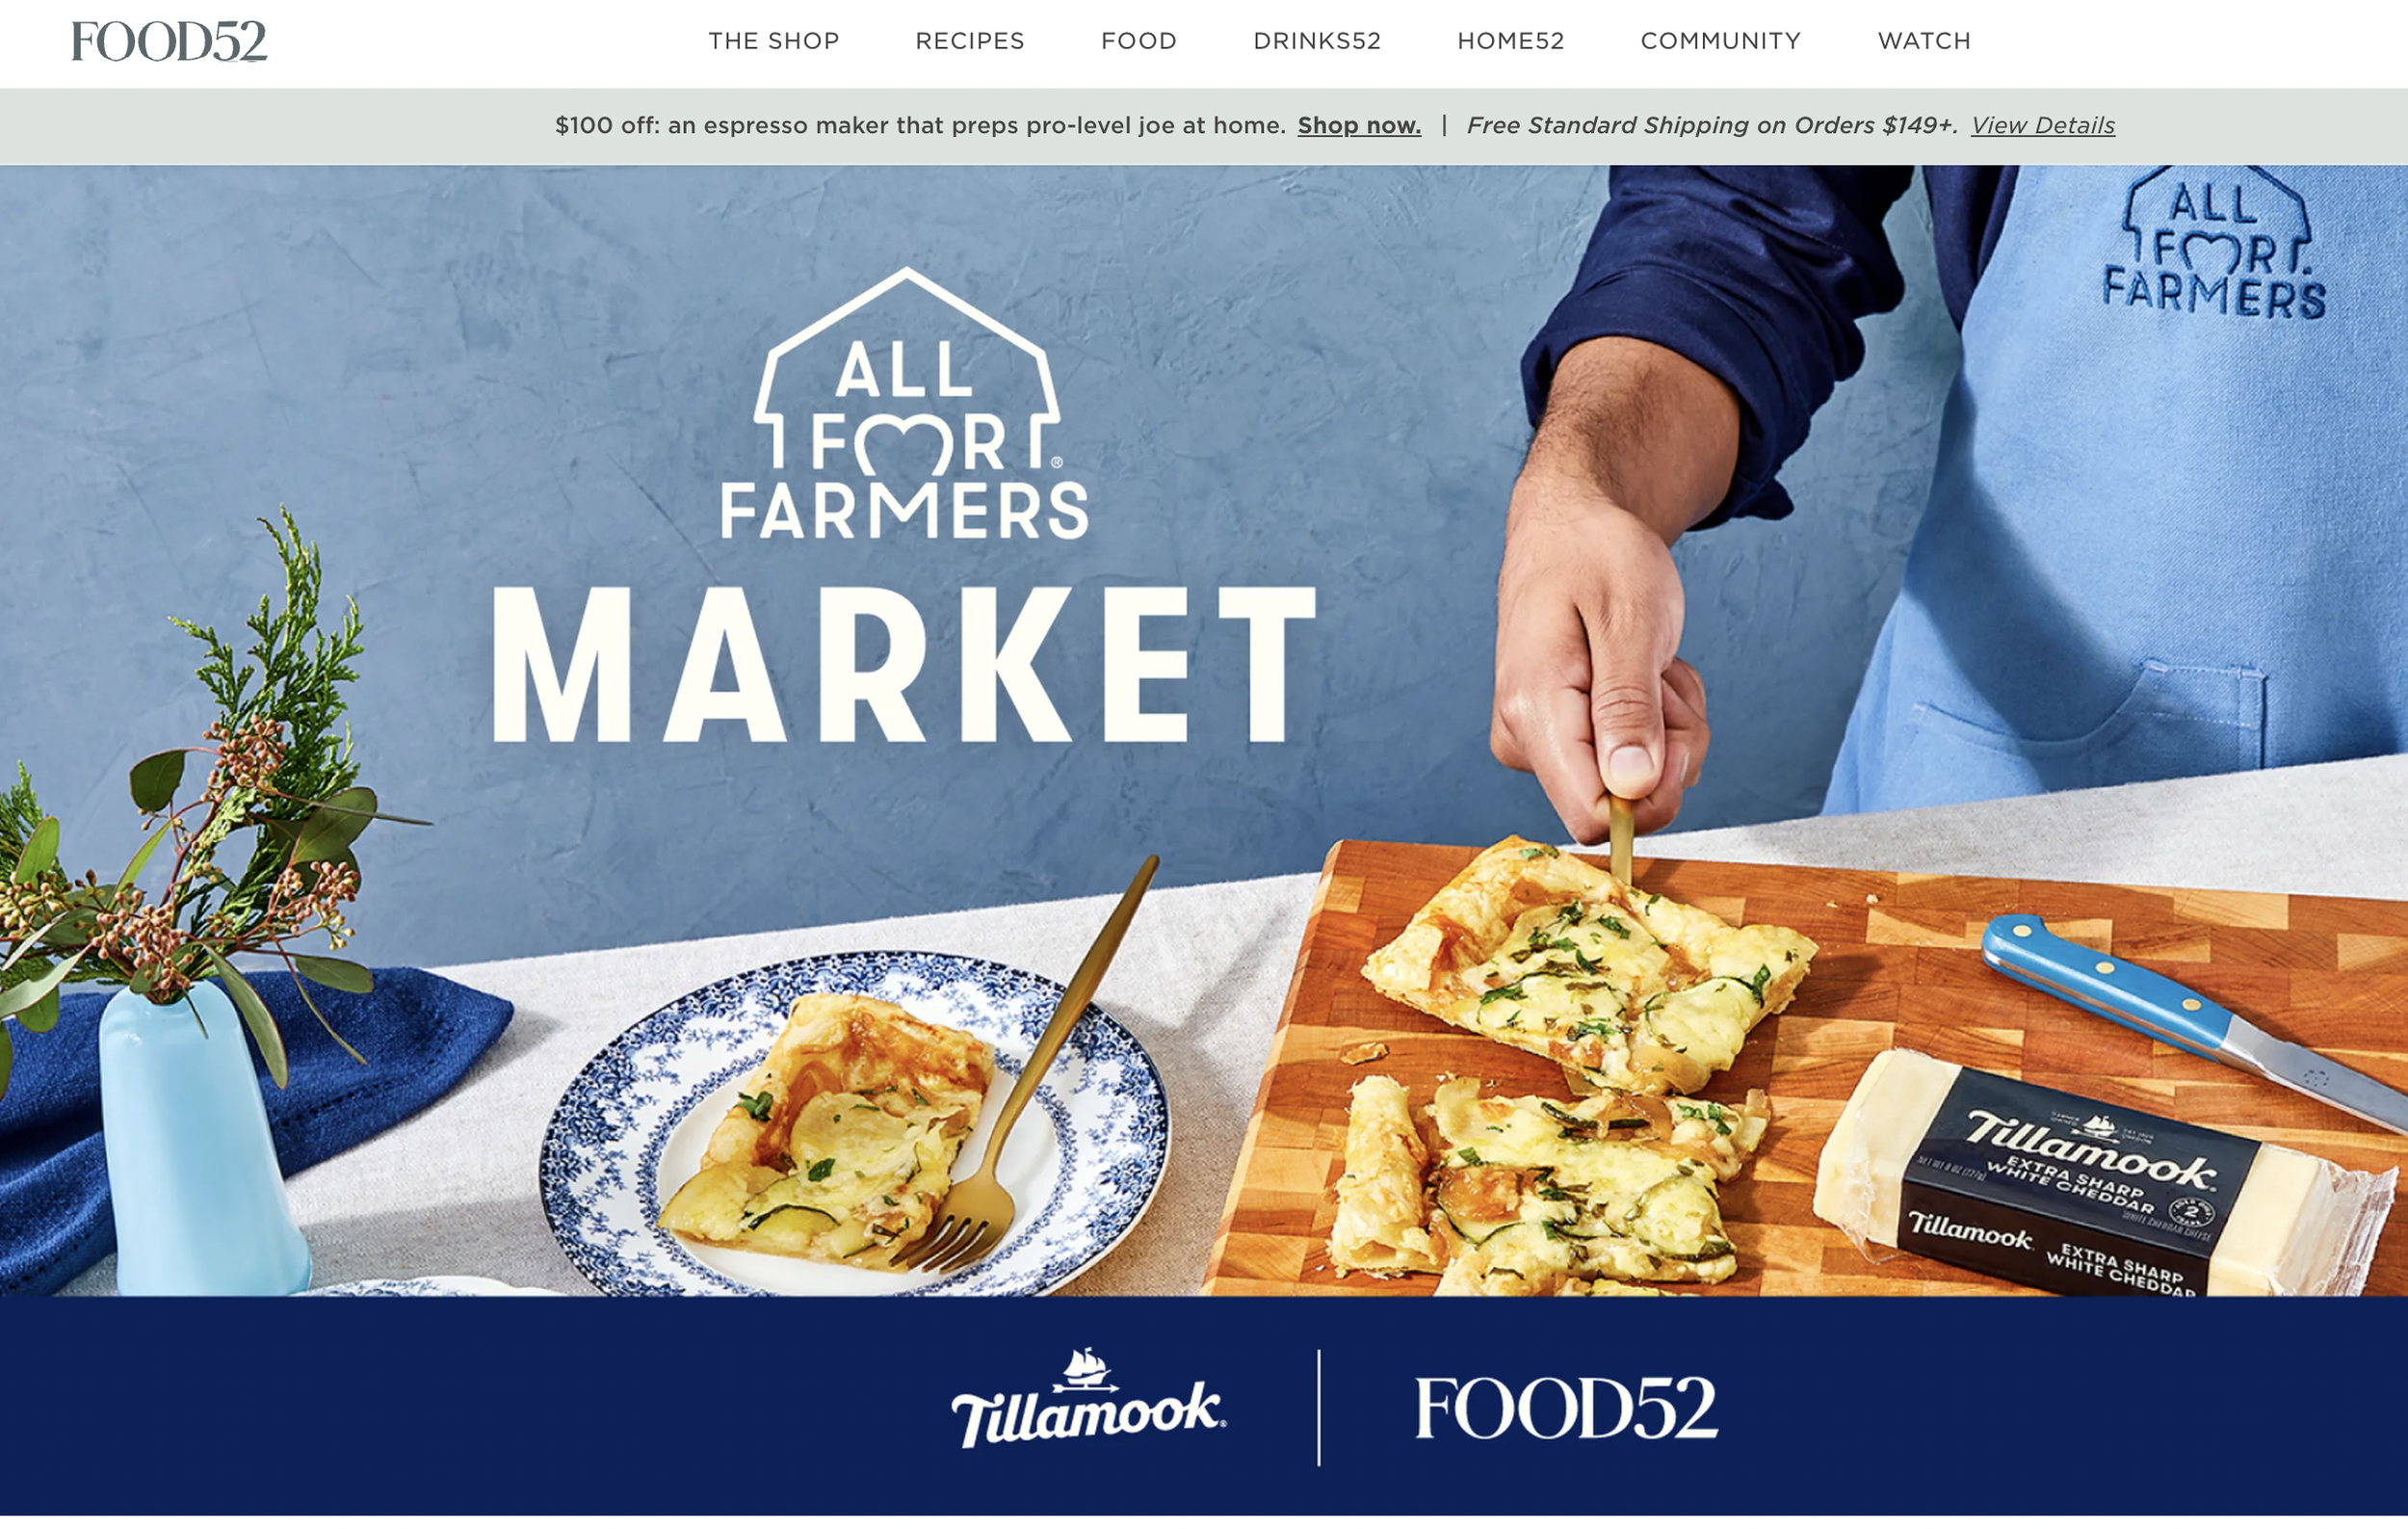Open the RECIPES menu
Image resolution: width=2408 pixels, height=1529 pixels.
[x=970, y=41]
